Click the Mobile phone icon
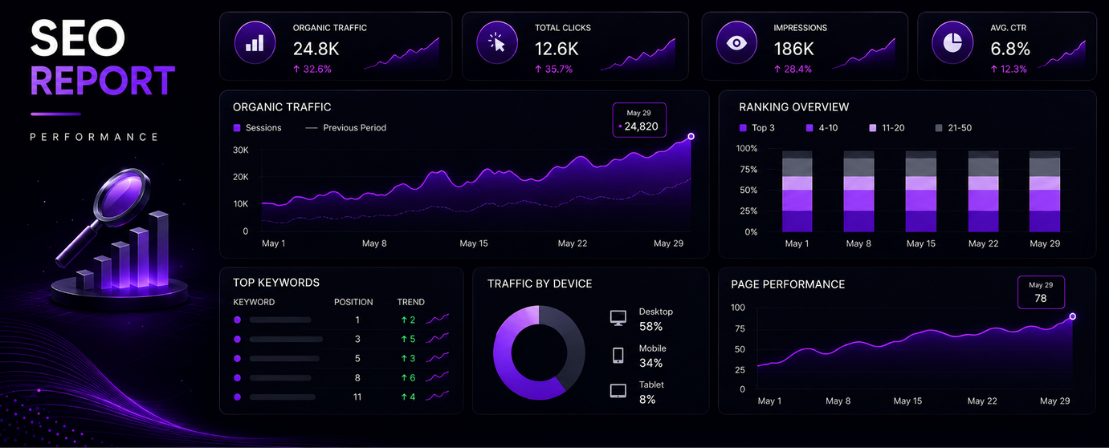 coord(617,355)
